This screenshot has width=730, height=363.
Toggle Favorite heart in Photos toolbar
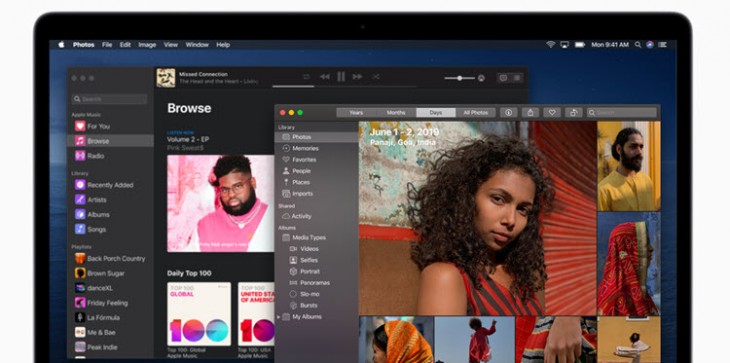552,113
